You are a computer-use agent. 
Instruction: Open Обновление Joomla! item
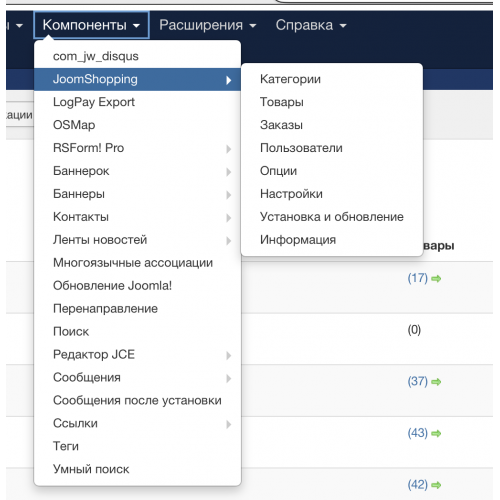pos(137,286)
